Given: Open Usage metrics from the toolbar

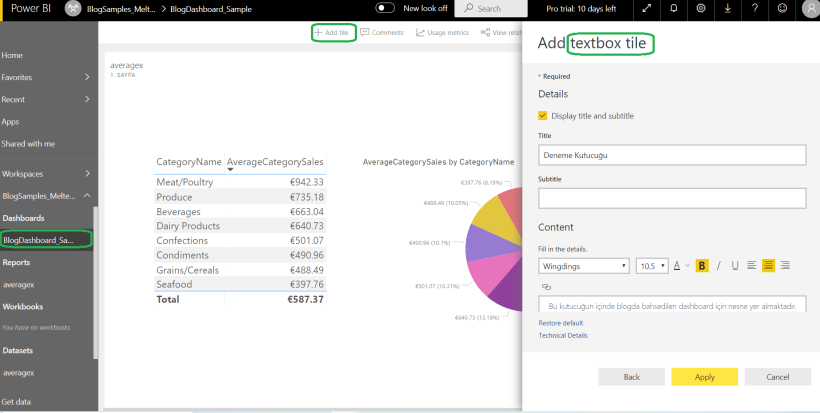Looking at the screenshot, I should (x=442, y=33).
